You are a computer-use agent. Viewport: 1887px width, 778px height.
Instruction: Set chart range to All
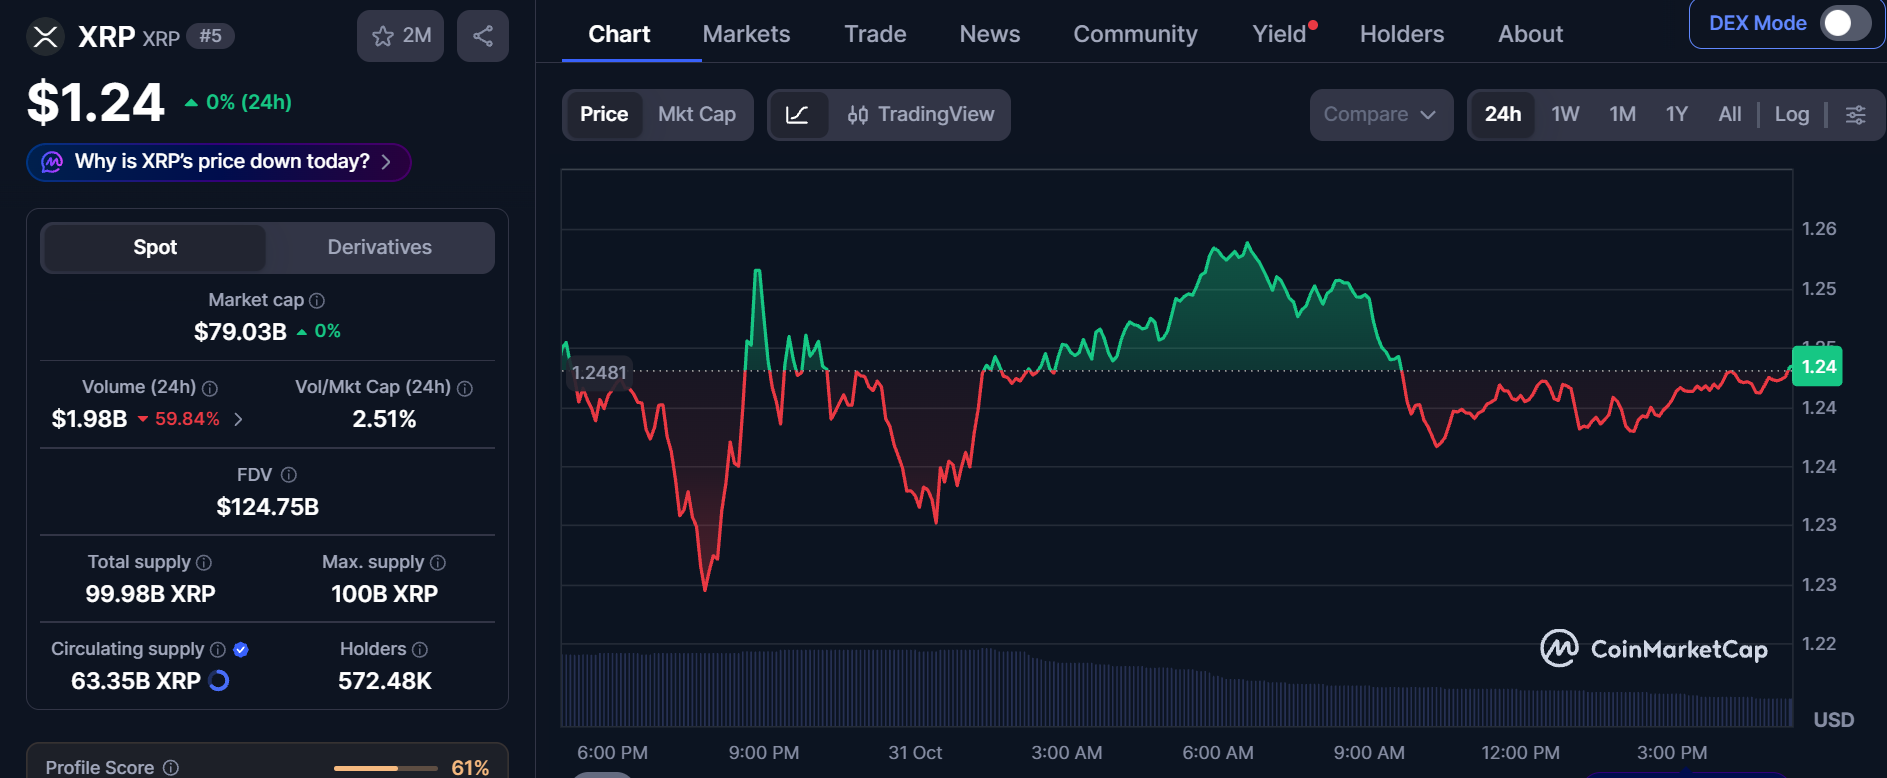pos(1730,115)
